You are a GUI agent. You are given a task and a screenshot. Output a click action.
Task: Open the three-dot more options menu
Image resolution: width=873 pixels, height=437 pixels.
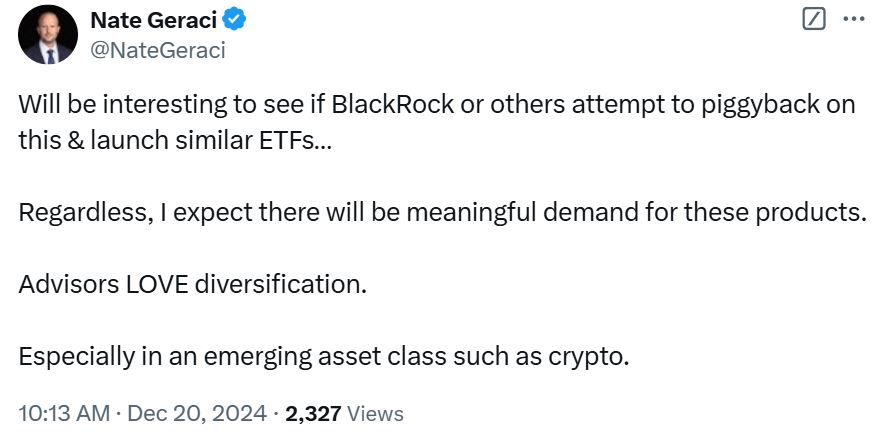(x=852, y=19)
